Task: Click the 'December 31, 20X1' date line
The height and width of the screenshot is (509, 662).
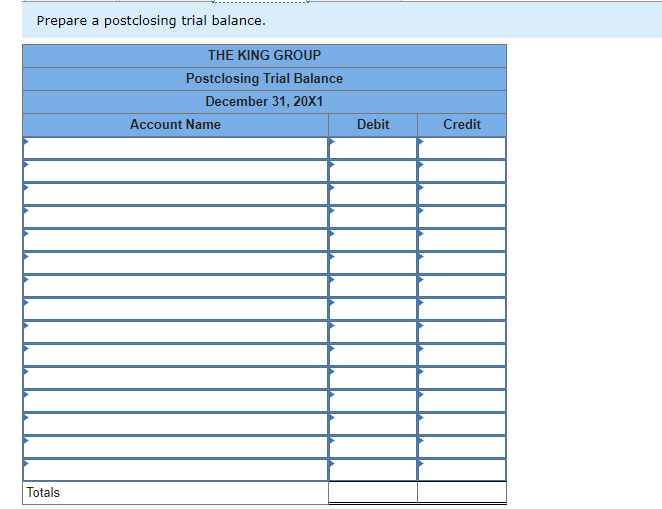Action: (x=264, y=101)
